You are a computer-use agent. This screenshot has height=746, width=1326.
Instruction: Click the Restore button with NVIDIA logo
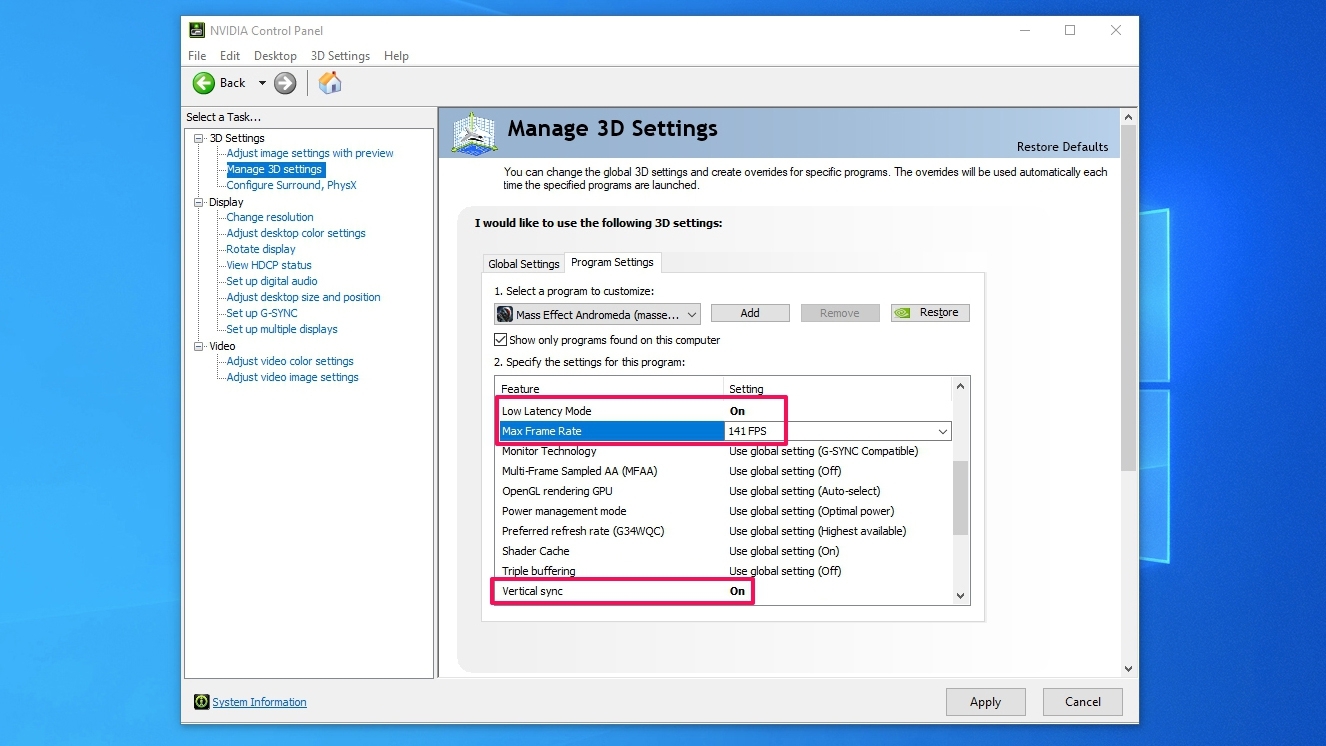pos(929,313)
